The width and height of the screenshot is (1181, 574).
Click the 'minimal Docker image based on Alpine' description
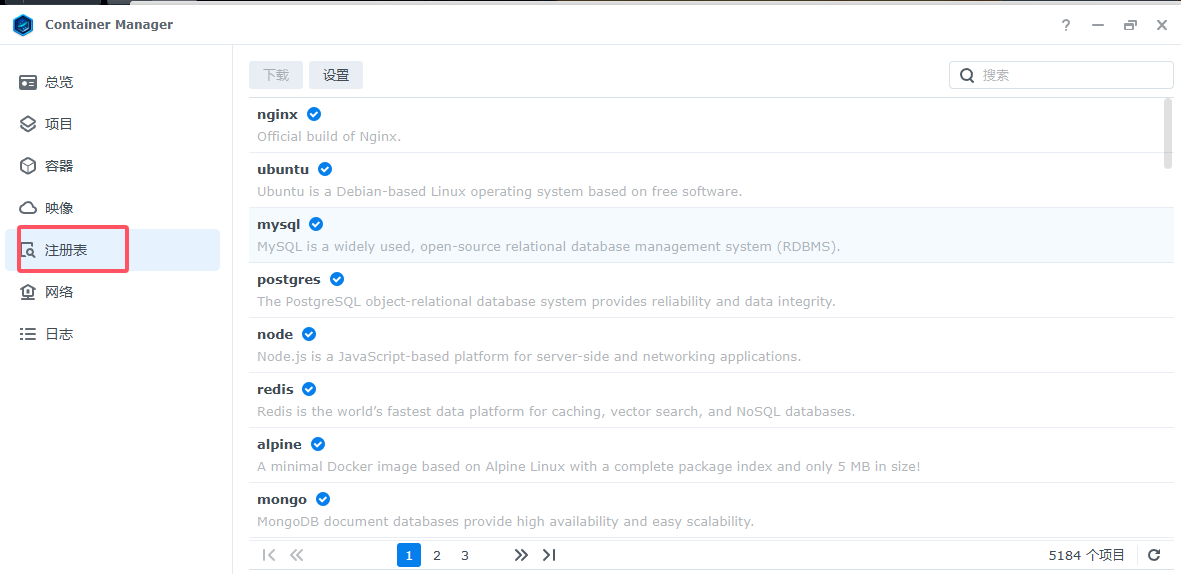[x=588, y=466]
